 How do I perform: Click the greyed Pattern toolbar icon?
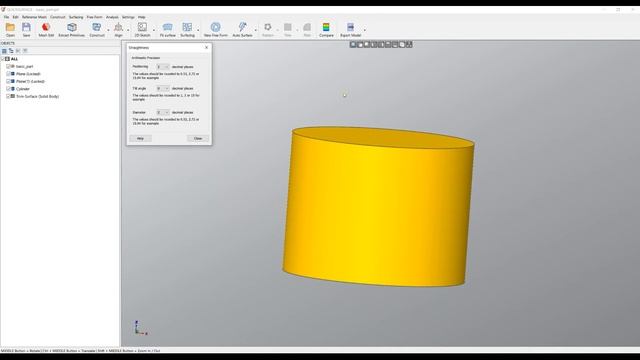tap(268, 27)
